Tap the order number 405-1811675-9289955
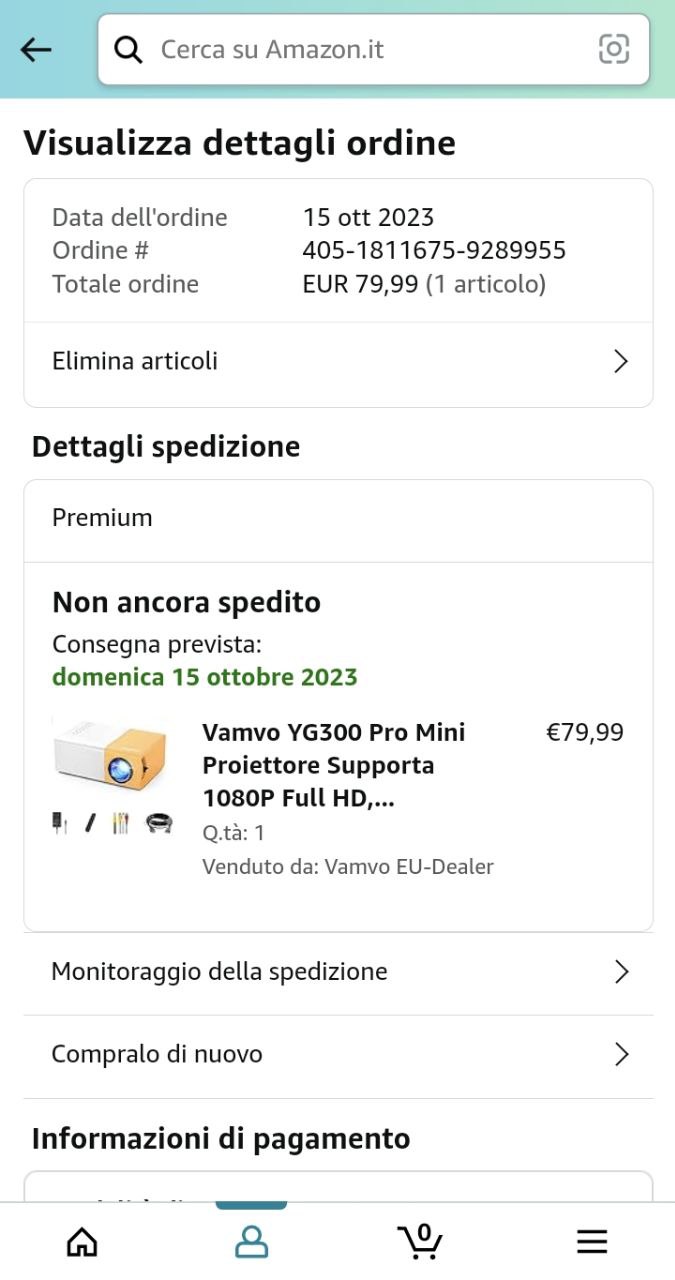Screen dimensions: 675x1280 [x=434, y=250]
